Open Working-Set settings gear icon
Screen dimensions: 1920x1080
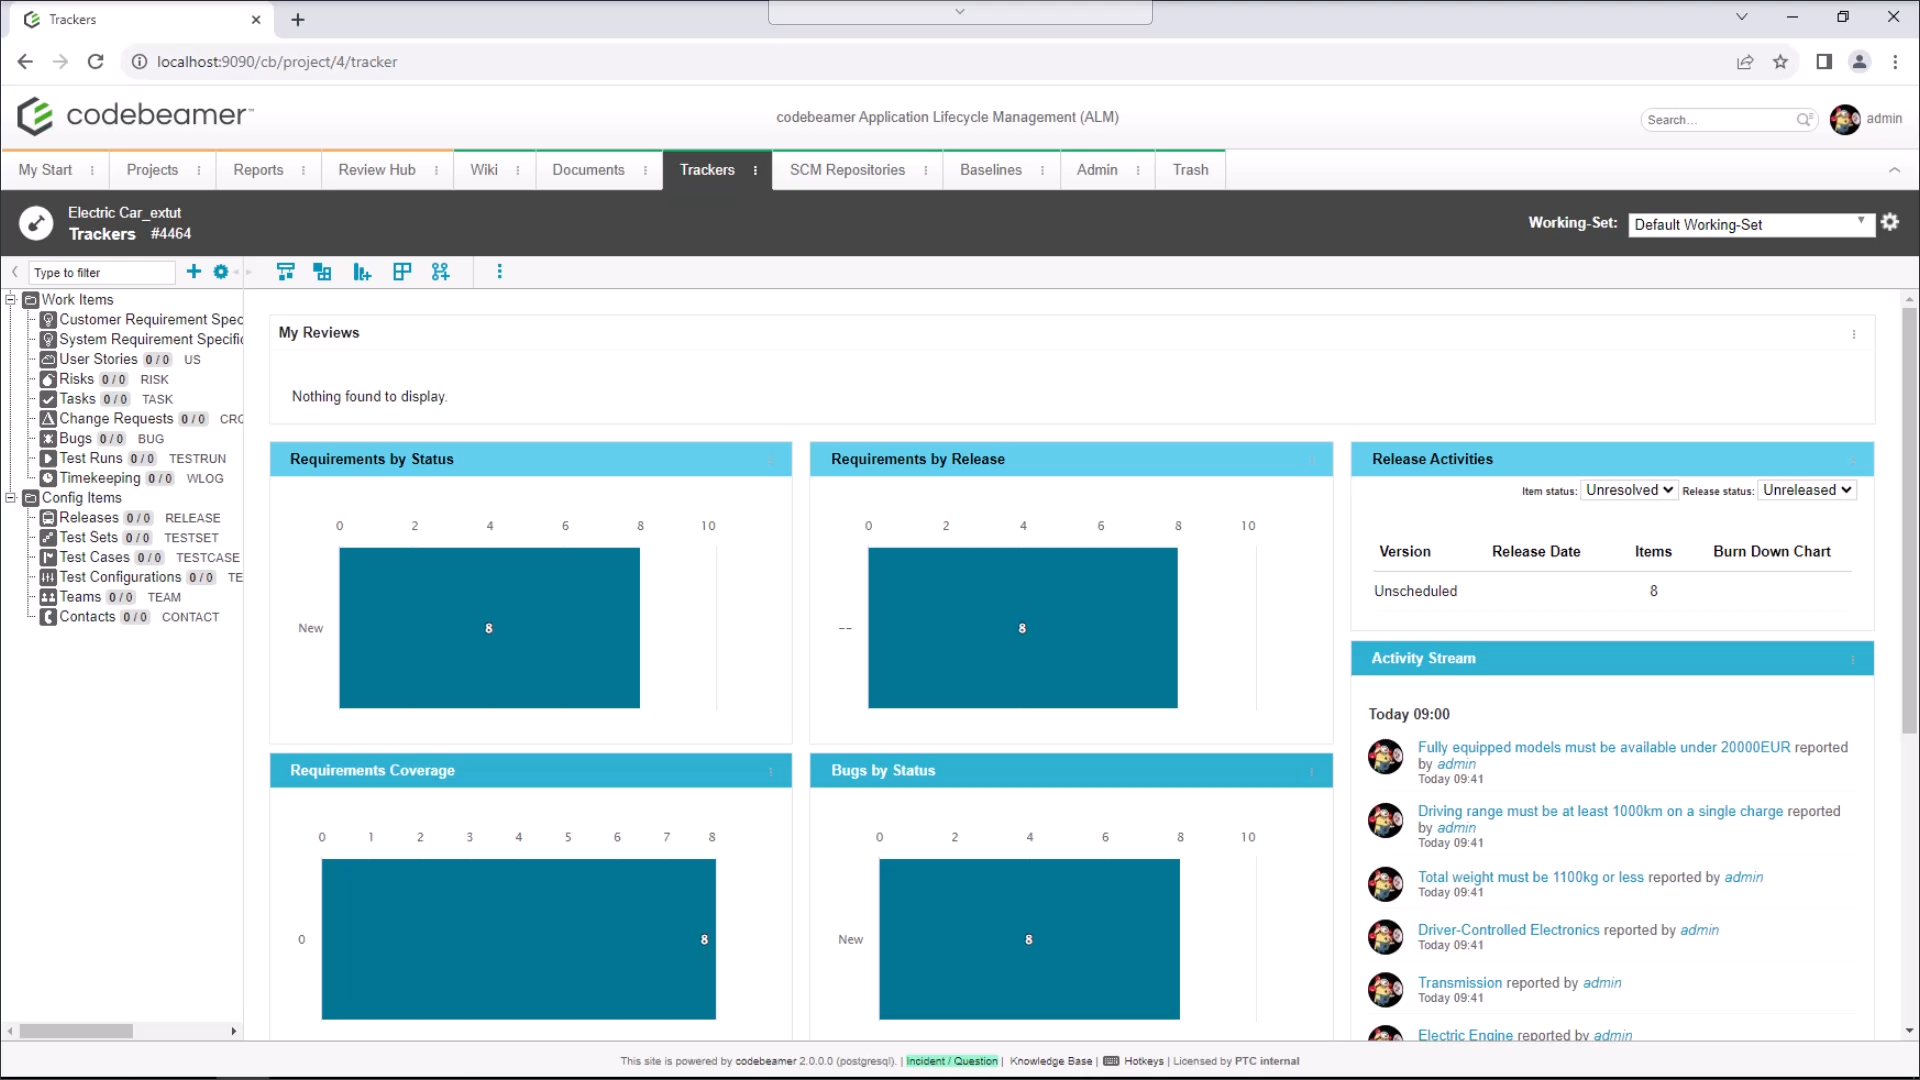point(1890,222)
